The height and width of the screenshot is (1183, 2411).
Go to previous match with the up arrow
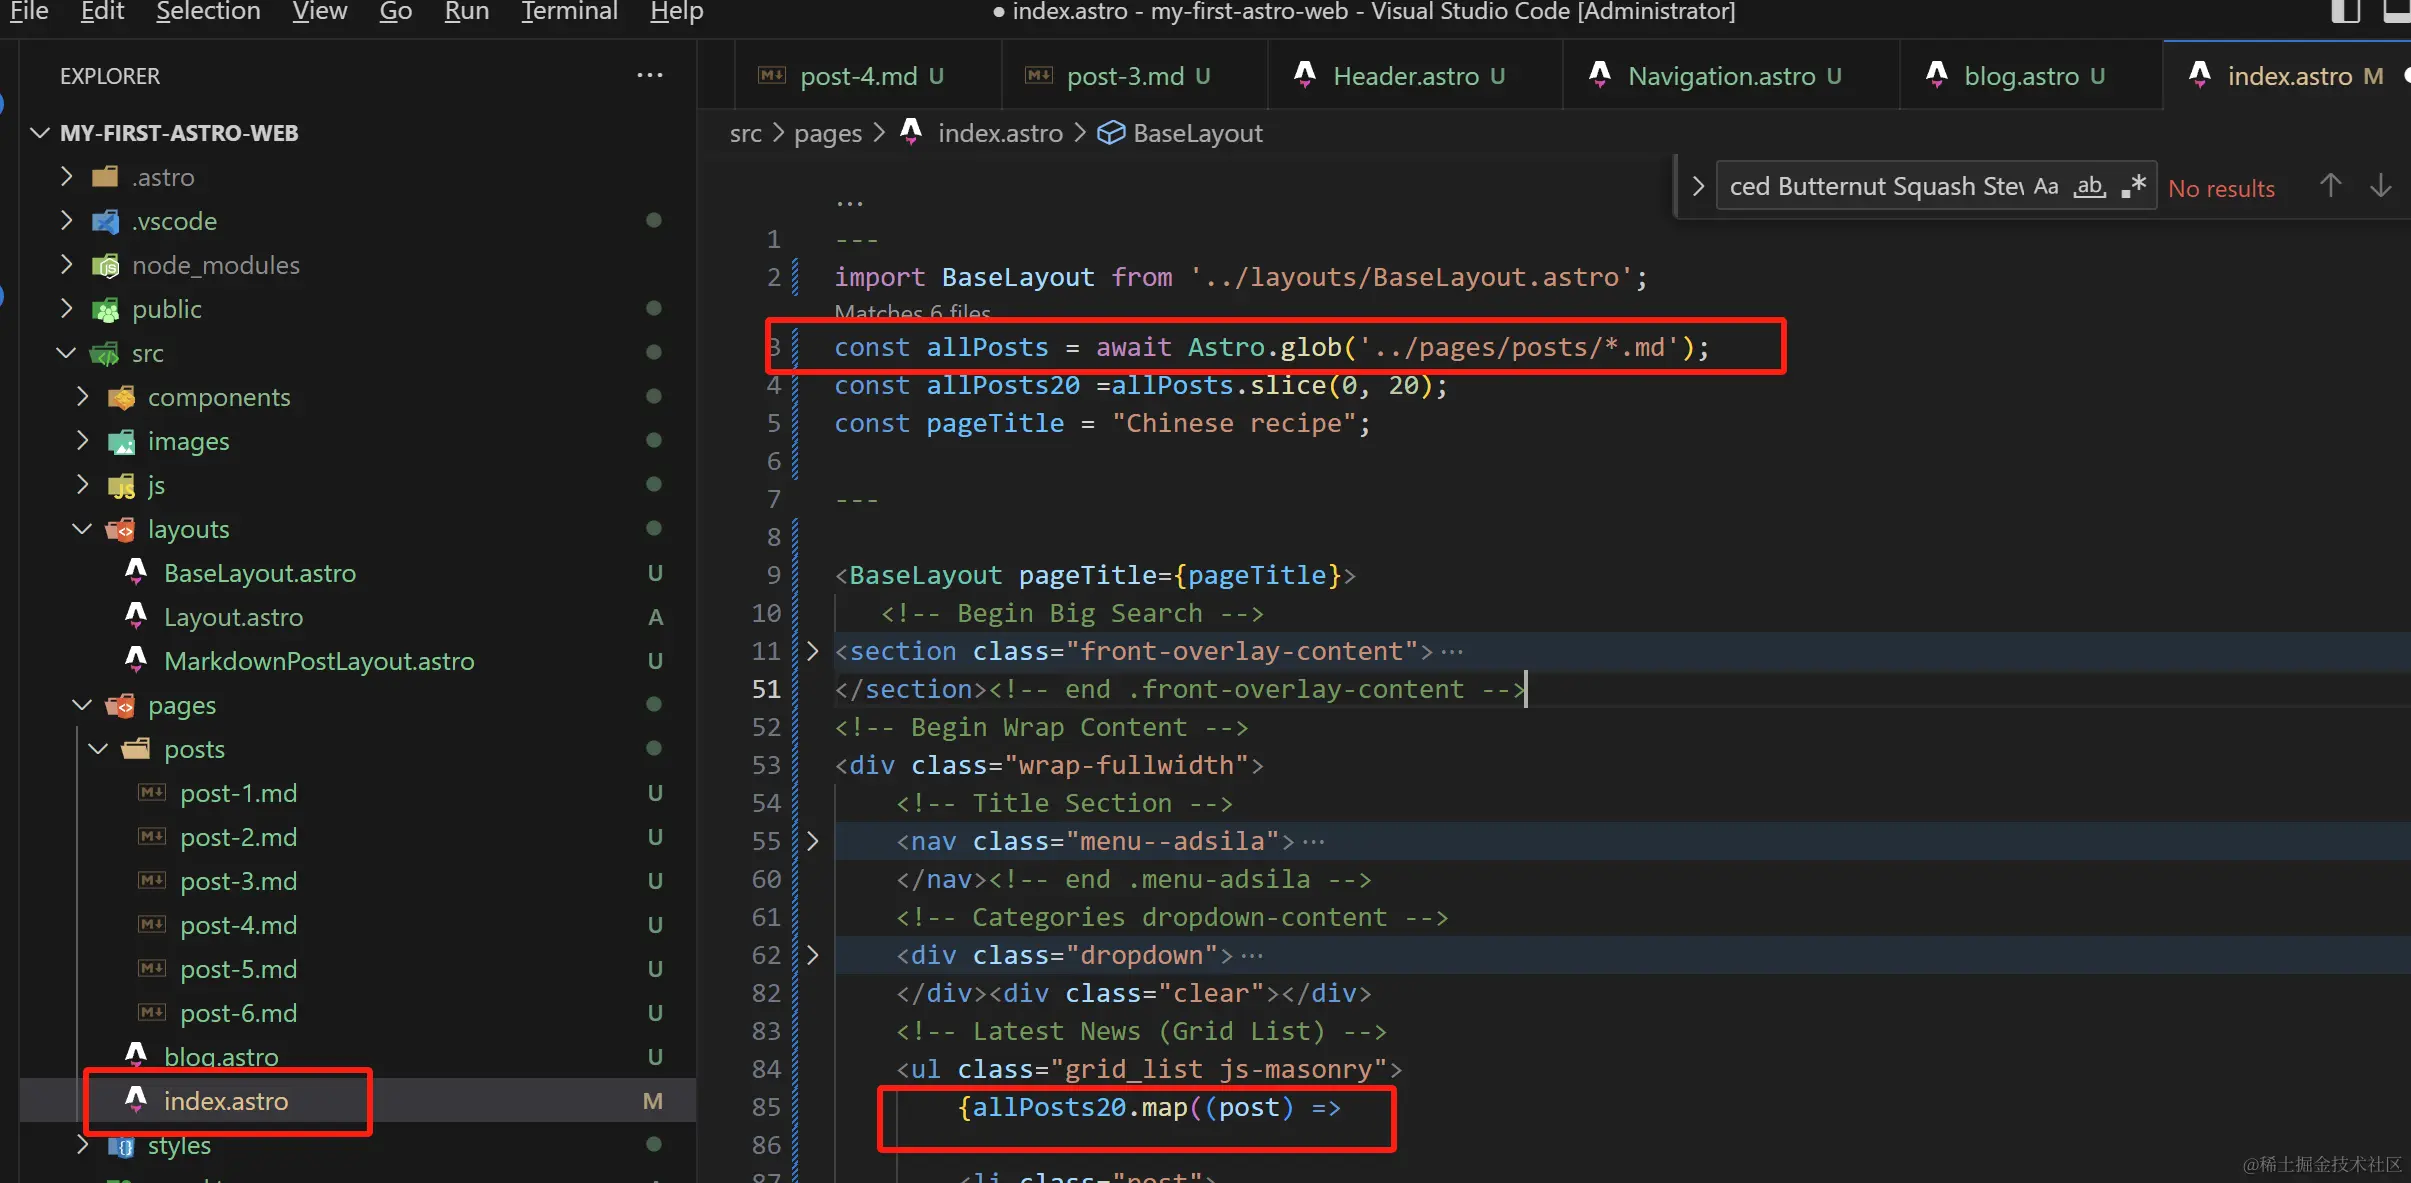[x=2330, y=186]
